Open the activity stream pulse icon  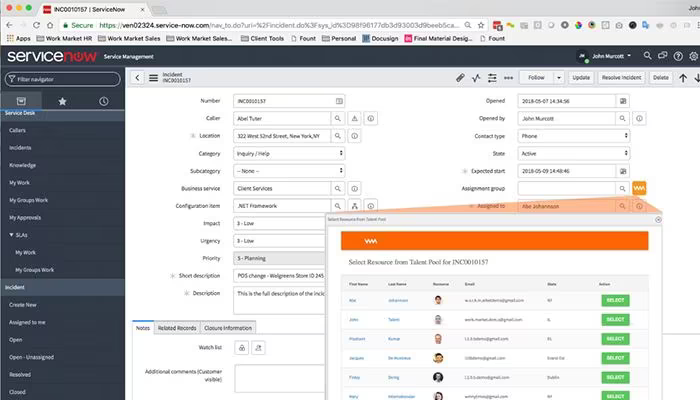tap(476, 78)
